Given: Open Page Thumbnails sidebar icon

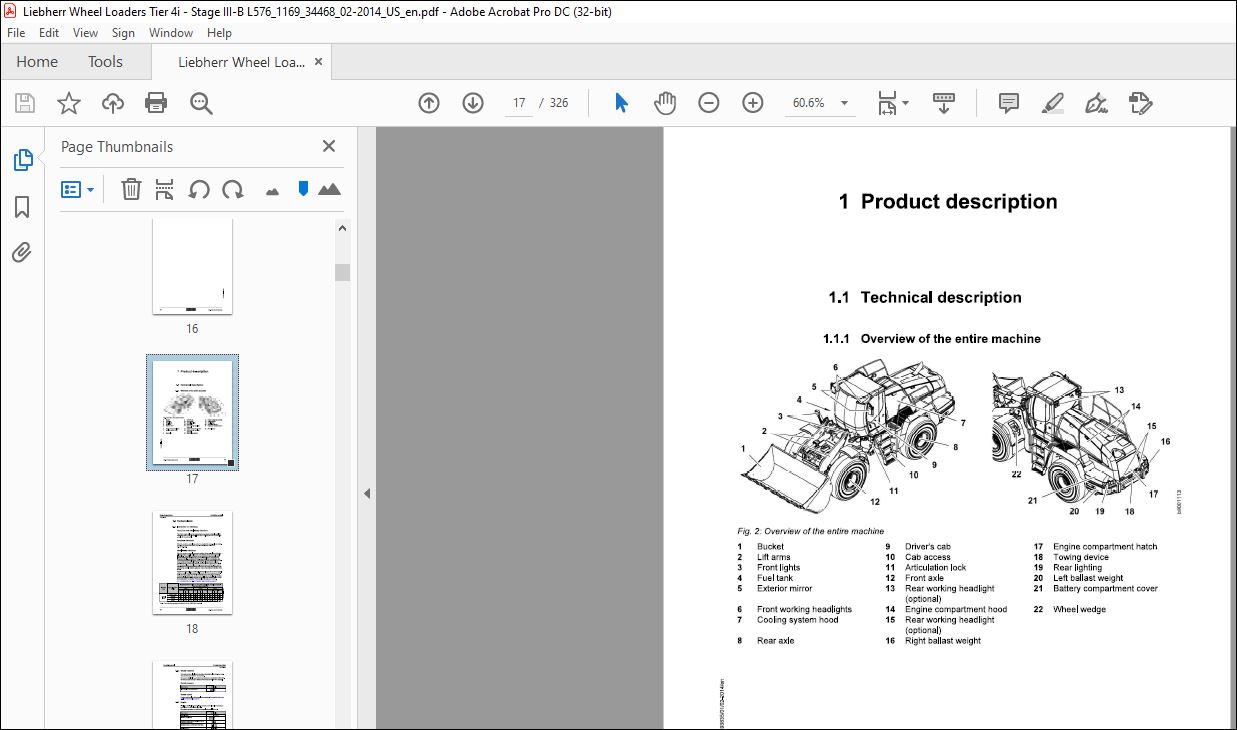Looking at the screenshot, I should pyautogui.click(x=22, y=159).
